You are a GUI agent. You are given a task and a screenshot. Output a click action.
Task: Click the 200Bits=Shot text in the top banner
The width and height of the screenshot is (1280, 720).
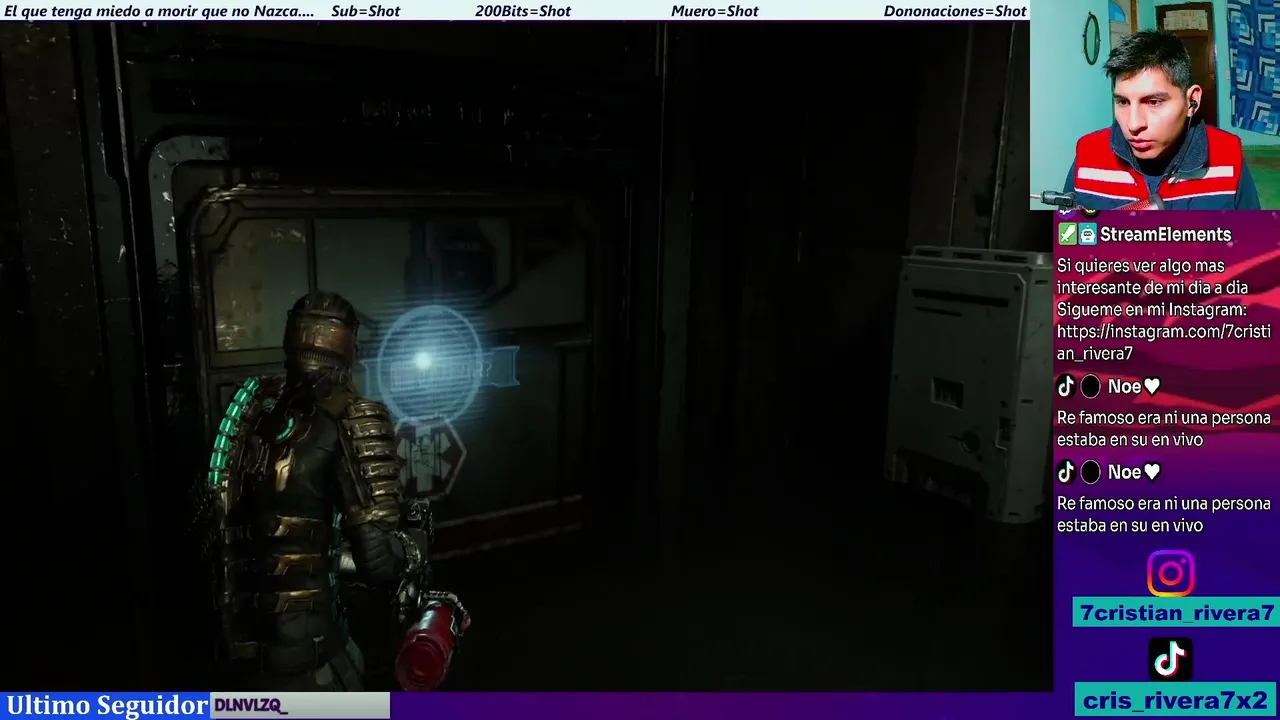tap(523, 11)
